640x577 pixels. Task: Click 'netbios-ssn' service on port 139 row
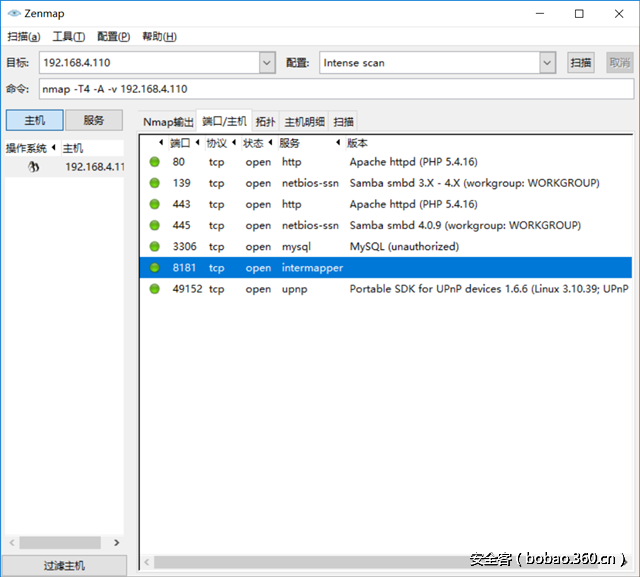point(310,183)
